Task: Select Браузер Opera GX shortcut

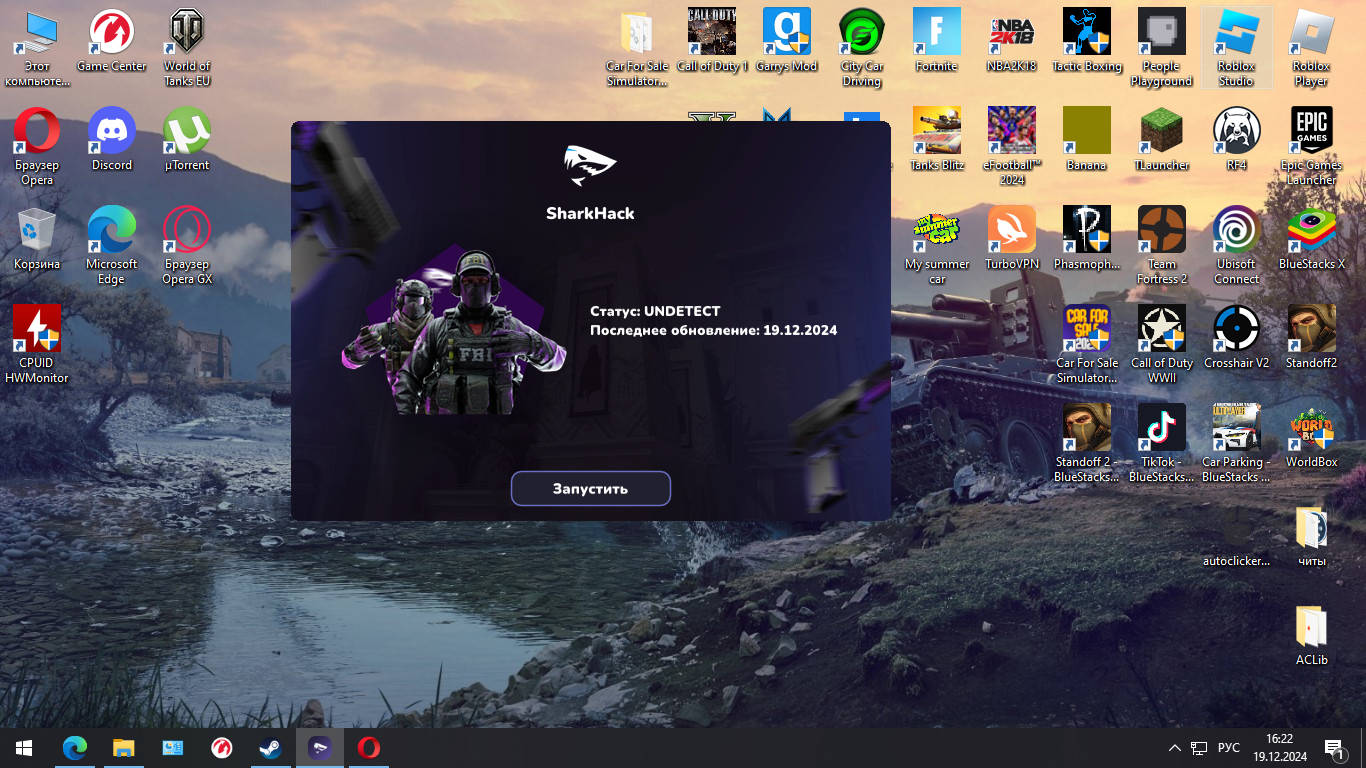Action: pos(187,246)
